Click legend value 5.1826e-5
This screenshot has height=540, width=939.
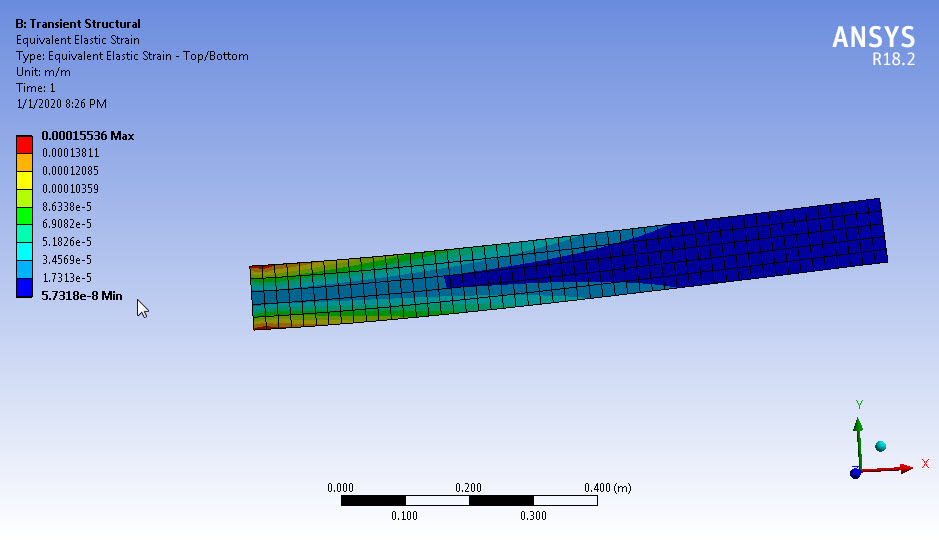66,242
